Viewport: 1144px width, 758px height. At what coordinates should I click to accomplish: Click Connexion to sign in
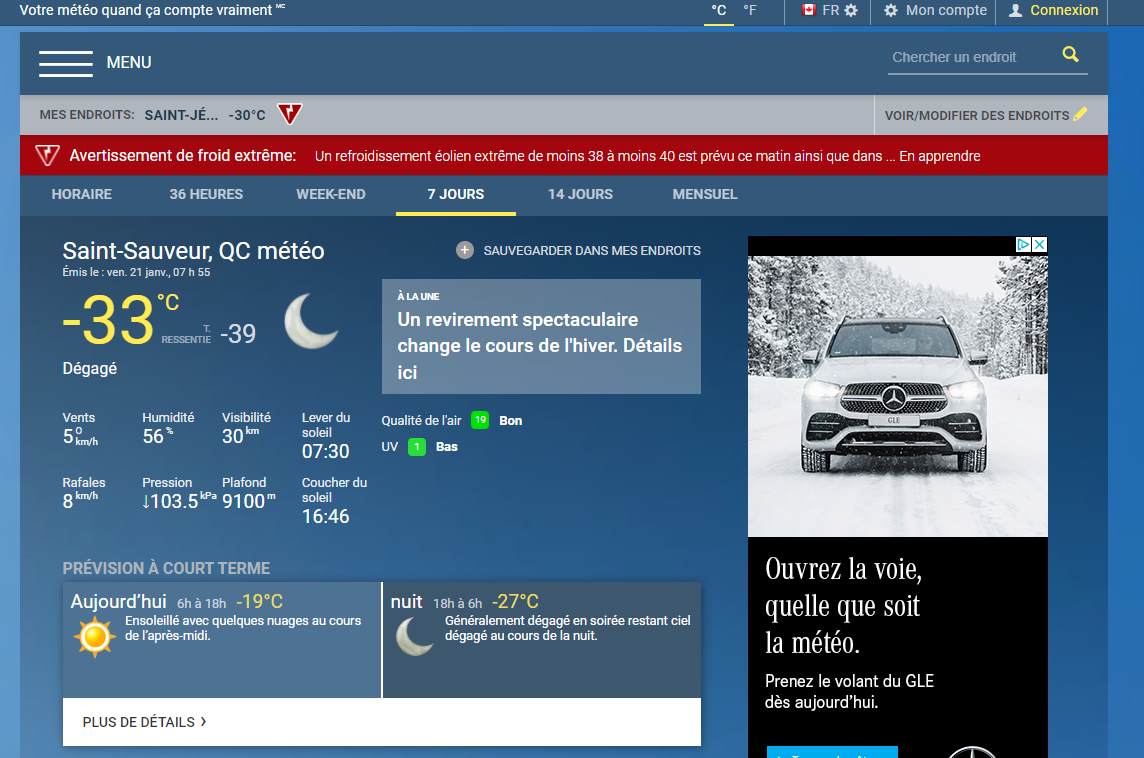pyautogui.click(x=1064, y=10)
